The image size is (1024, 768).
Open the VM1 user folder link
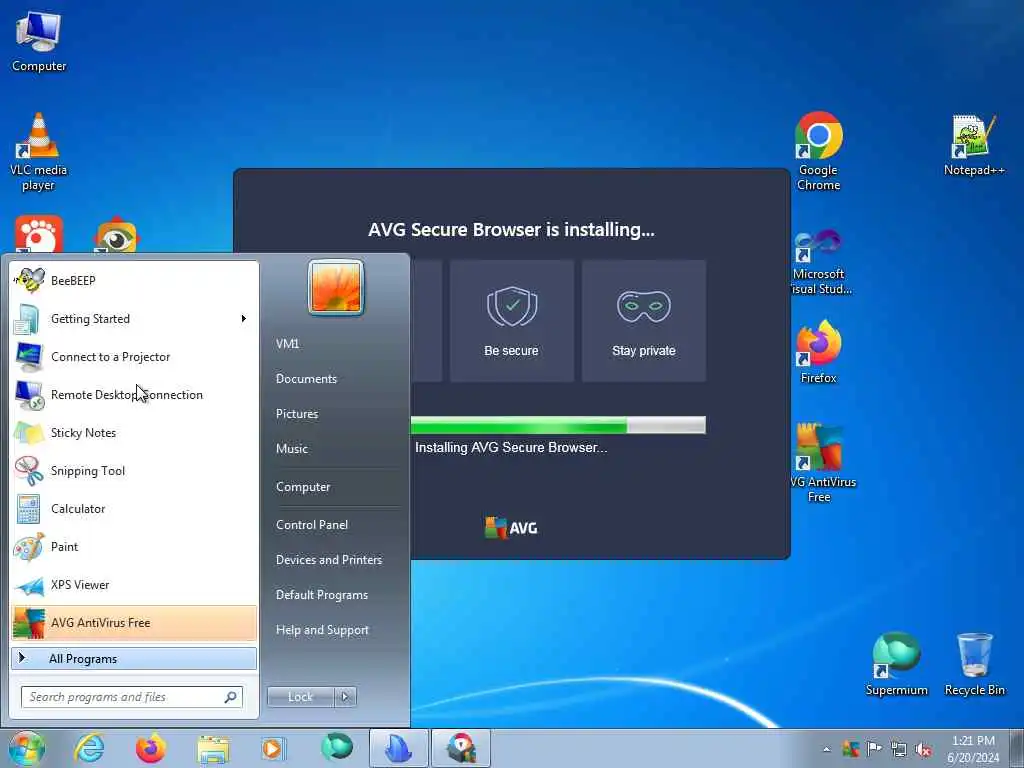pyautogui.click(x=287, y=344)
